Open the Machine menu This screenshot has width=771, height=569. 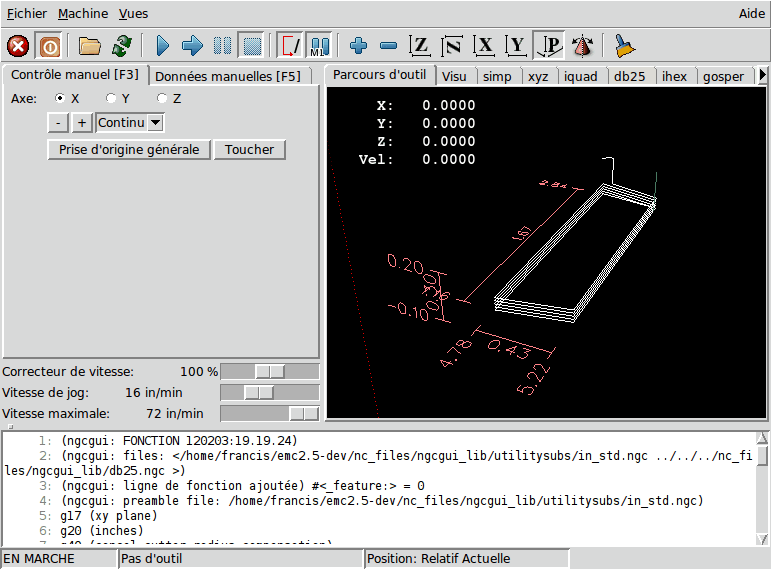tap(83, 14)
